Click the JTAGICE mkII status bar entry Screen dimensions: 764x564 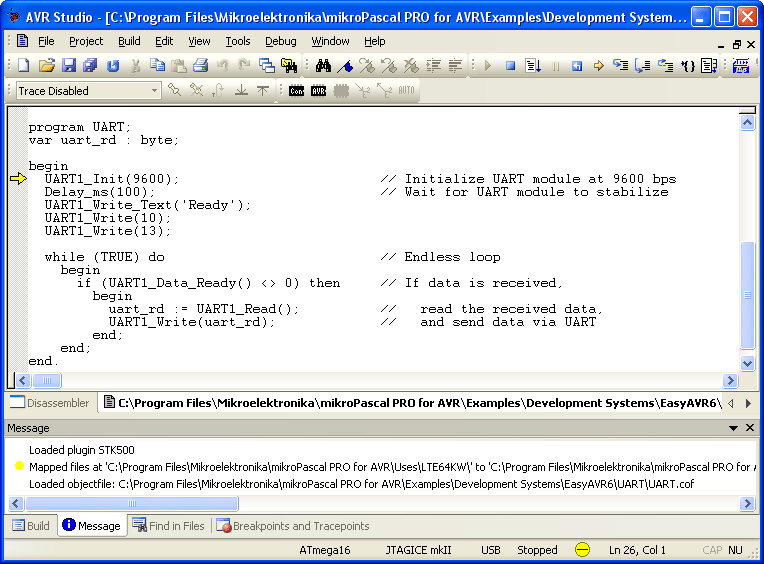pos(418,550)
